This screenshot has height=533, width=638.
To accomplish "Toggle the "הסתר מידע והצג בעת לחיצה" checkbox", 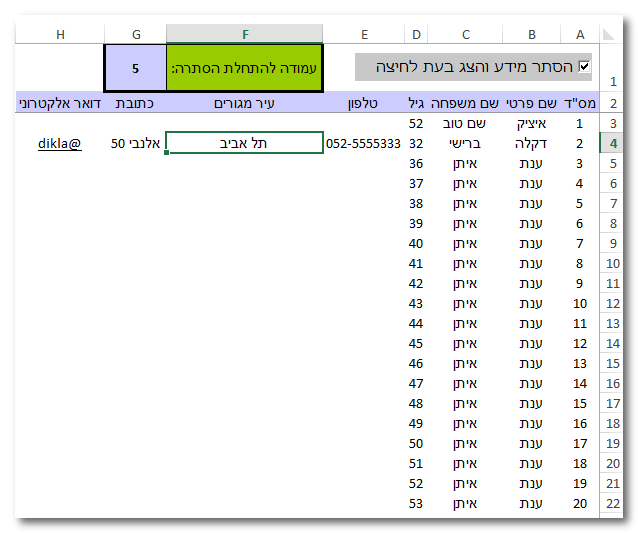I will [585, 67].
